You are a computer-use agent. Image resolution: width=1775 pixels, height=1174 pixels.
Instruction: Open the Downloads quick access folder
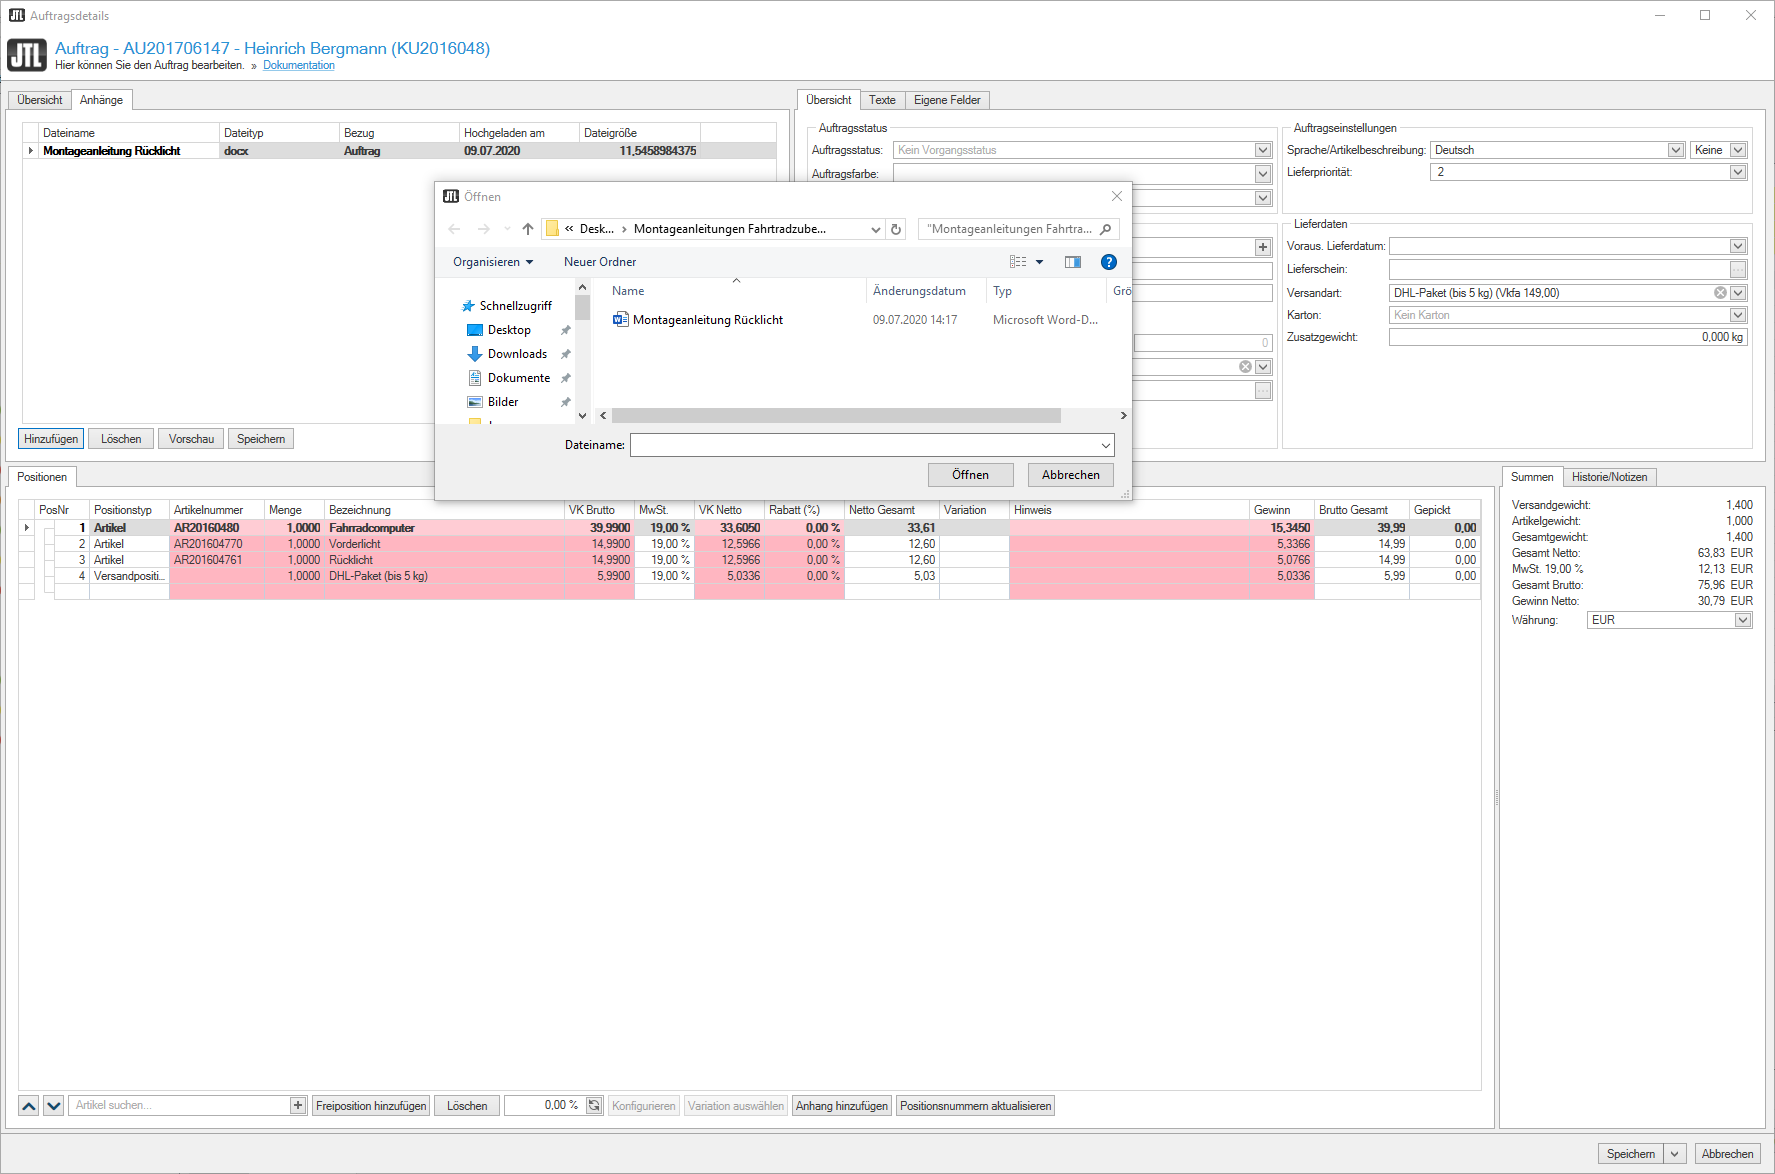pyautogui.click(x=517, y=354)
